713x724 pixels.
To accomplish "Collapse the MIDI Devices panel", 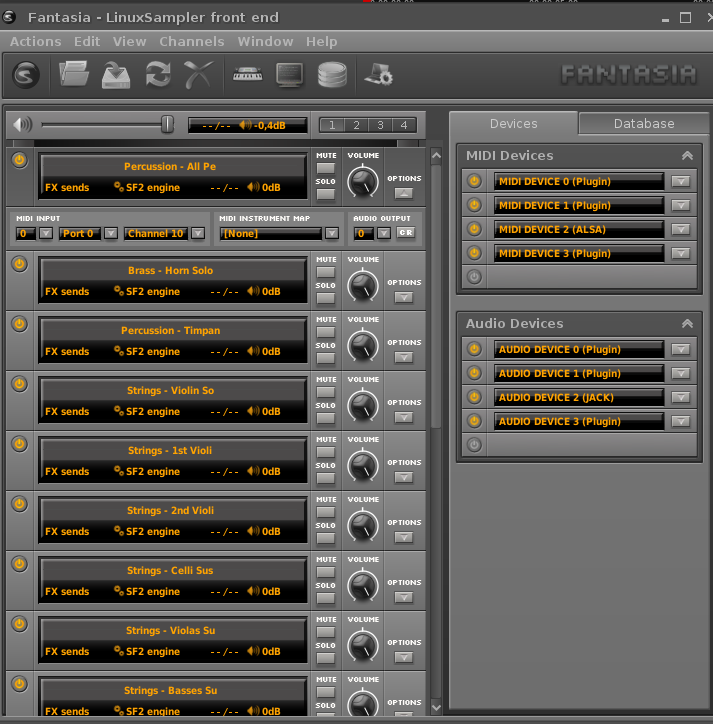I will pos(687,156).
